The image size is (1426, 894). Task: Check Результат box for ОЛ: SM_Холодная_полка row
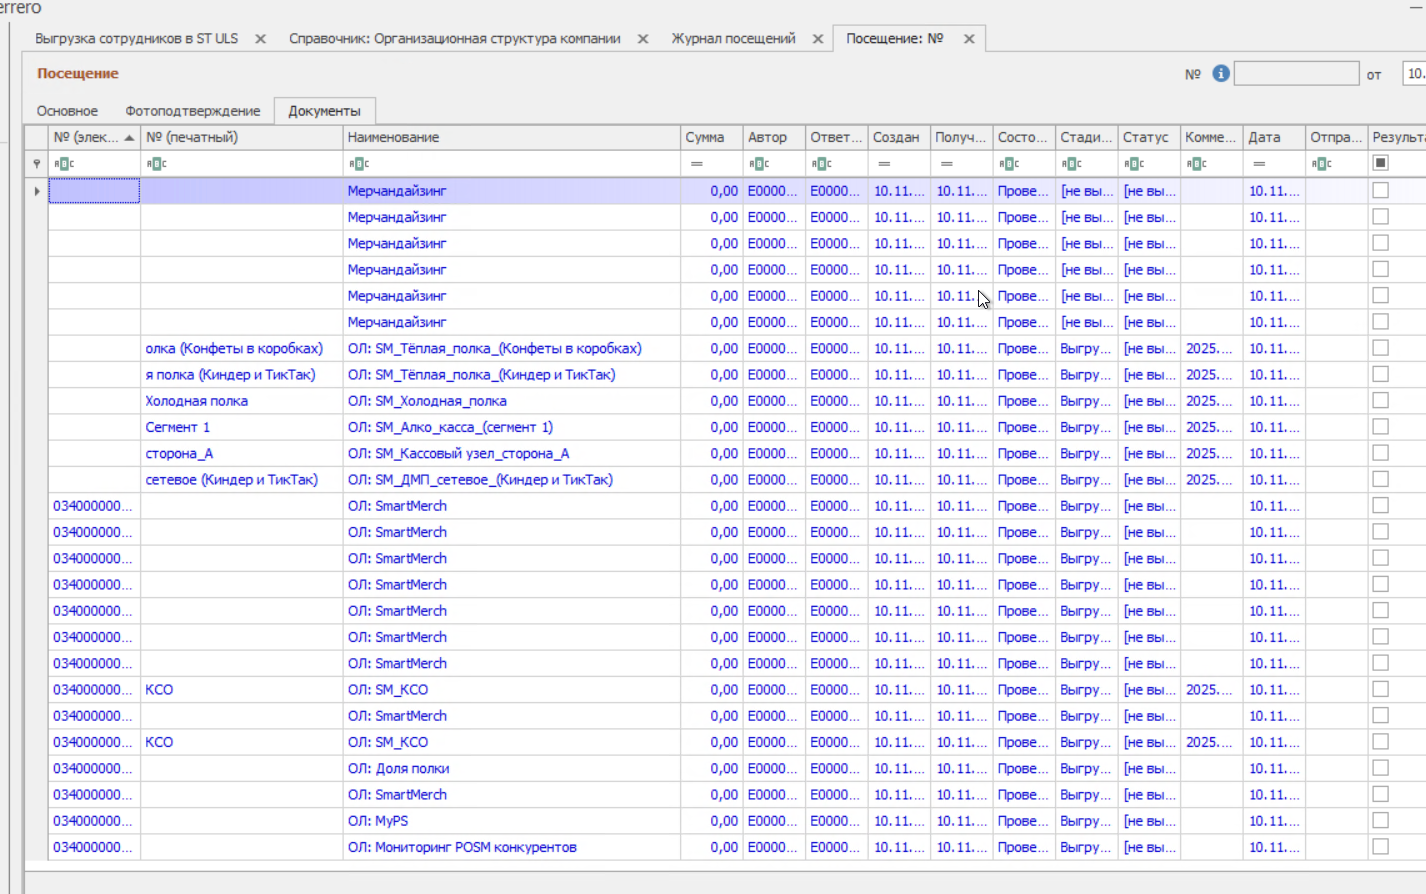click(x=1381, y=400)
